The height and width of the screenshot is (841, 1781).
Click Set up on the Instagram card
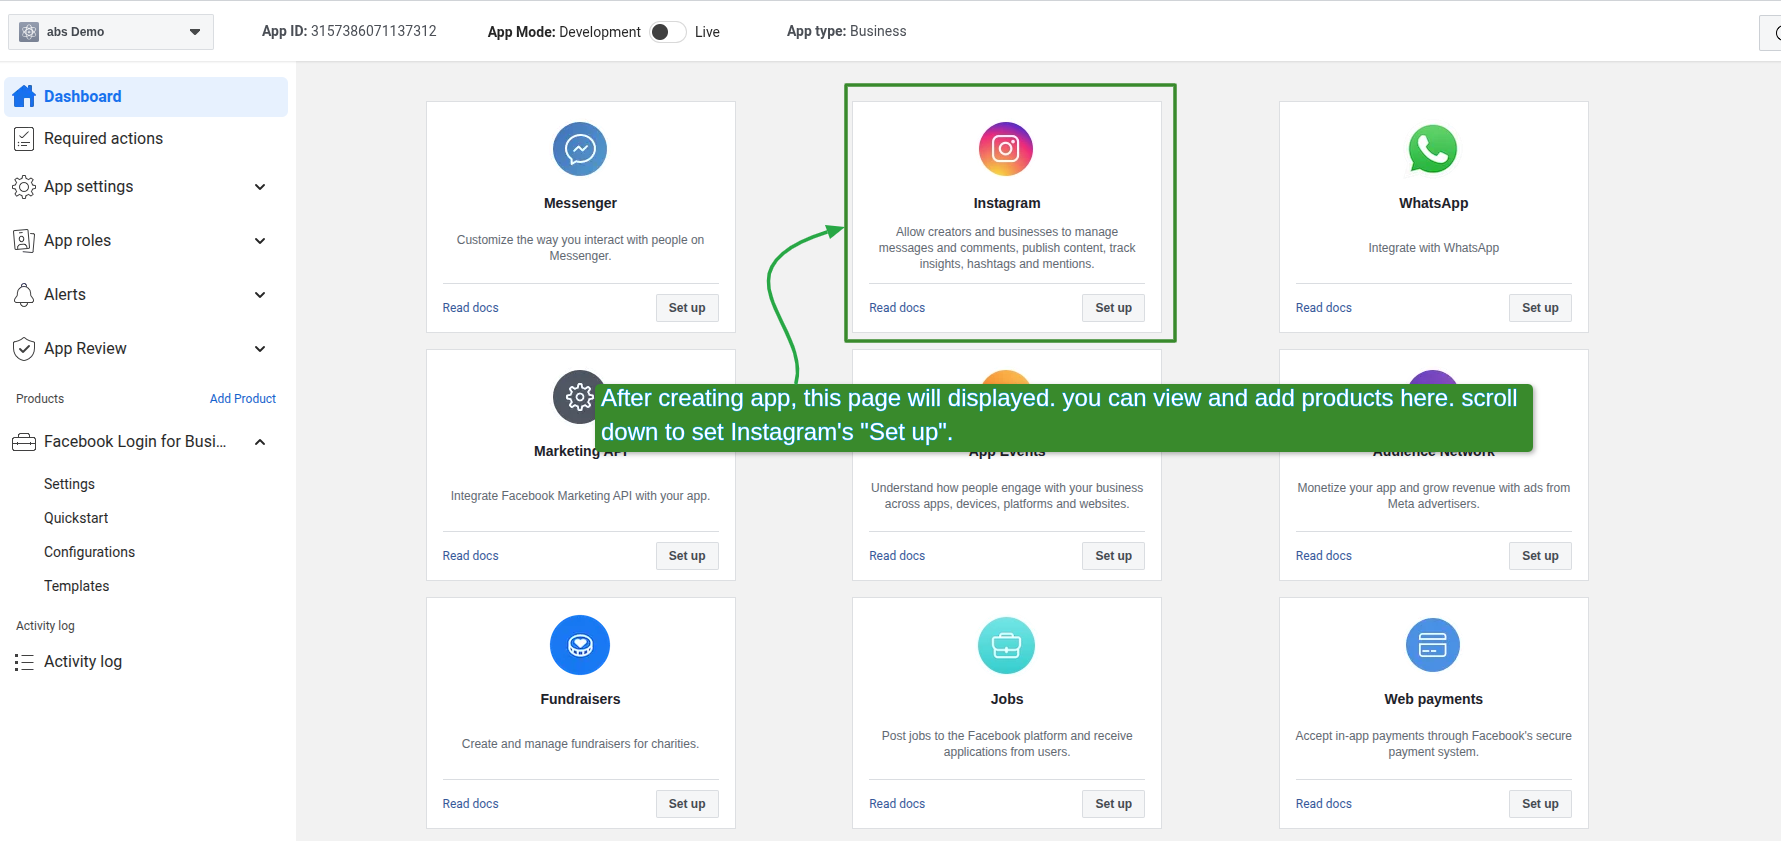pos(1113,308)
